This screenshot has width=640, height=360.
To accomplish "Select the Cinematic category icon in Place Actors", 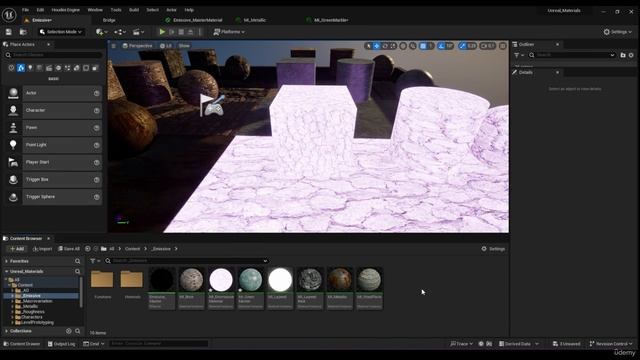I will [x=49, y=68].
